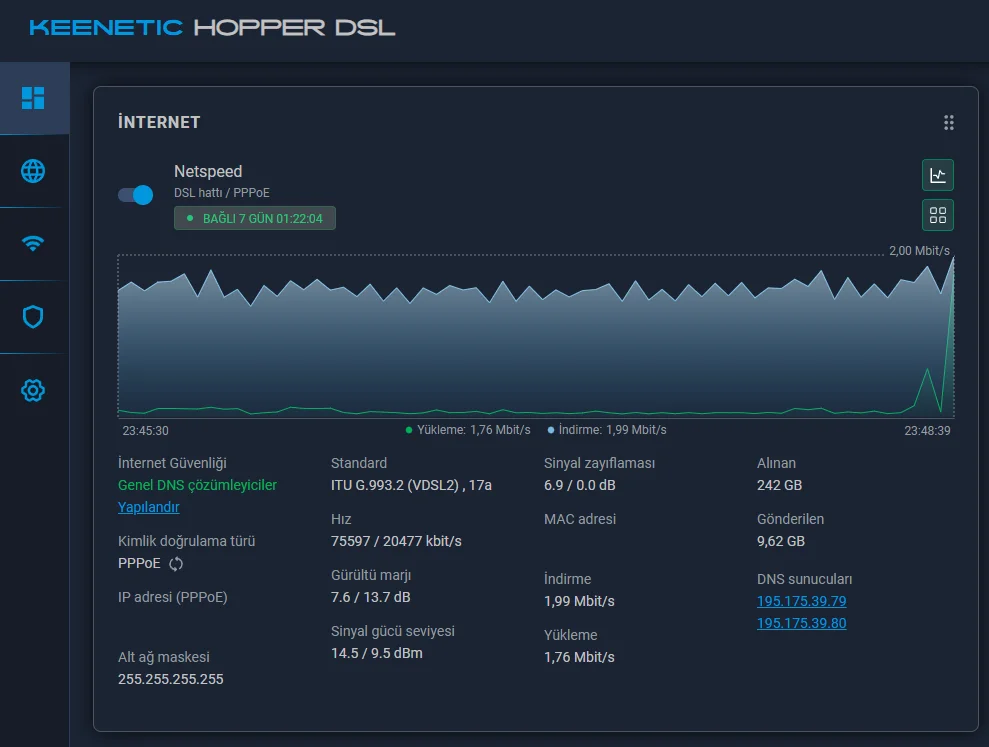Click the Netspeed connection name
This screenshot has height=747, width=989.
click(x=208, y=172)
